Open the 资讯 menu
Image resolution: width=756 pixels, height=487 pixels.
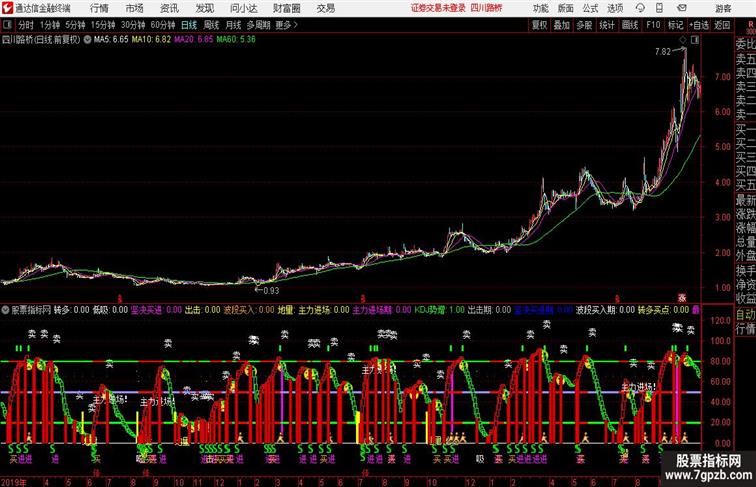(169, 8)
